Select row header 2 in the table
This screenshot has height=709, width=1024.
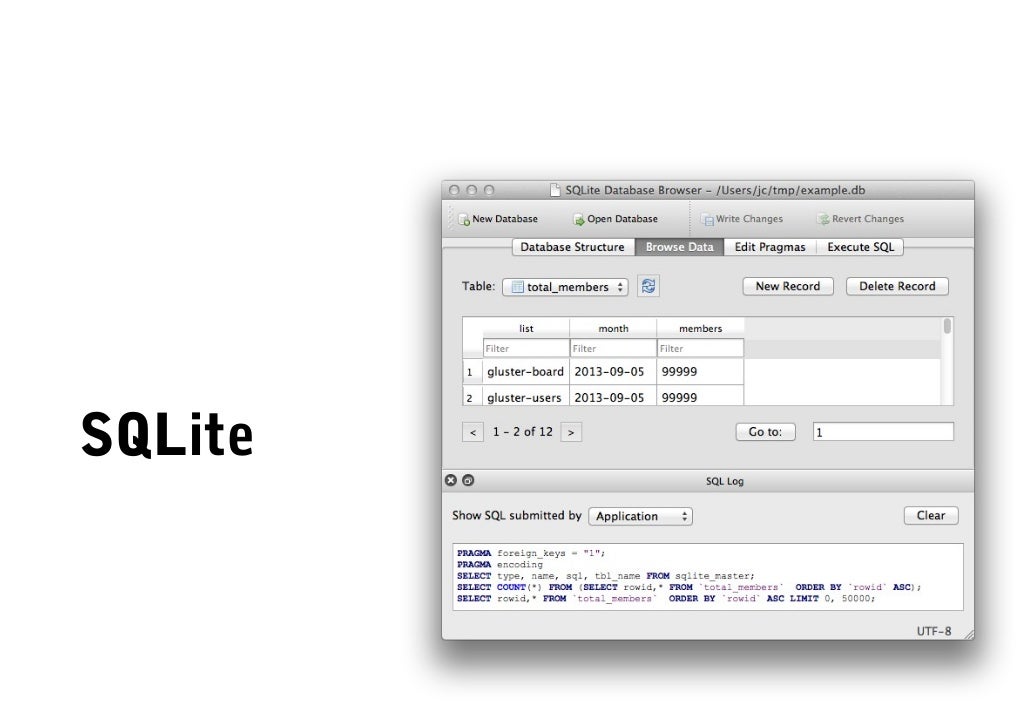(x=472, y=396)
